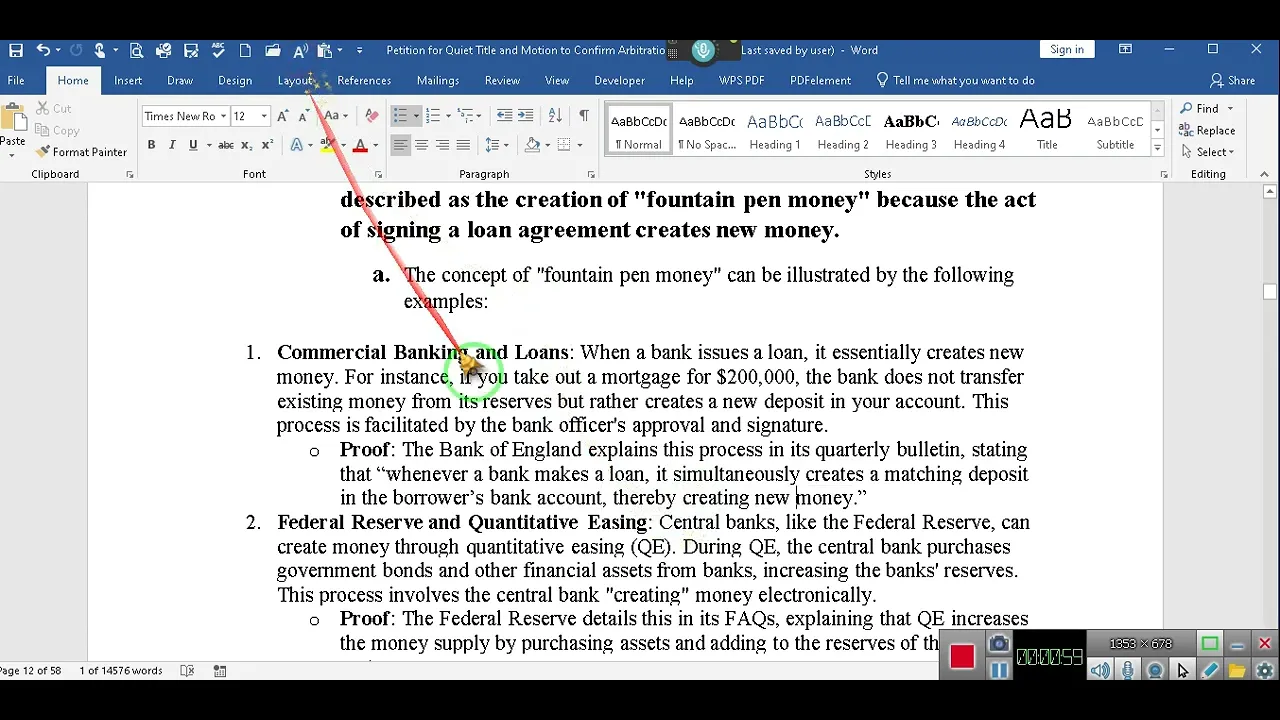Pause the screen recording
Image resolution: width=1280 pixels, height=720 pixels.
coord(999,670)
